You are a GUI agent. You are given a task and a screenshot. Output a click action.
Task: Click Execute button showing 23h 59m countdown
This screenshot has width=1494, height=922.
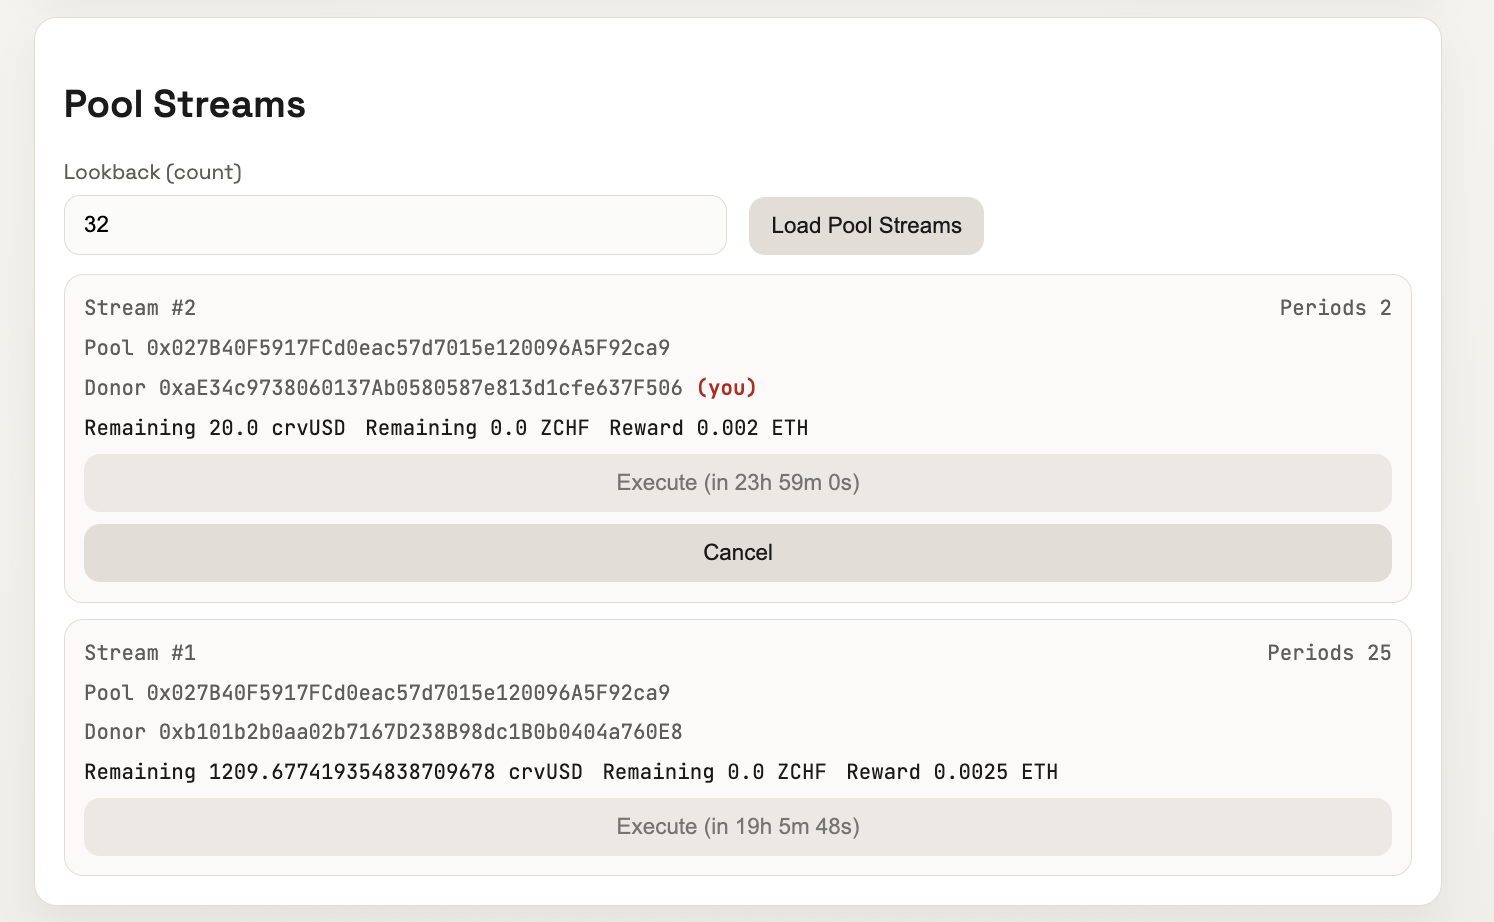tap(738, 483)
